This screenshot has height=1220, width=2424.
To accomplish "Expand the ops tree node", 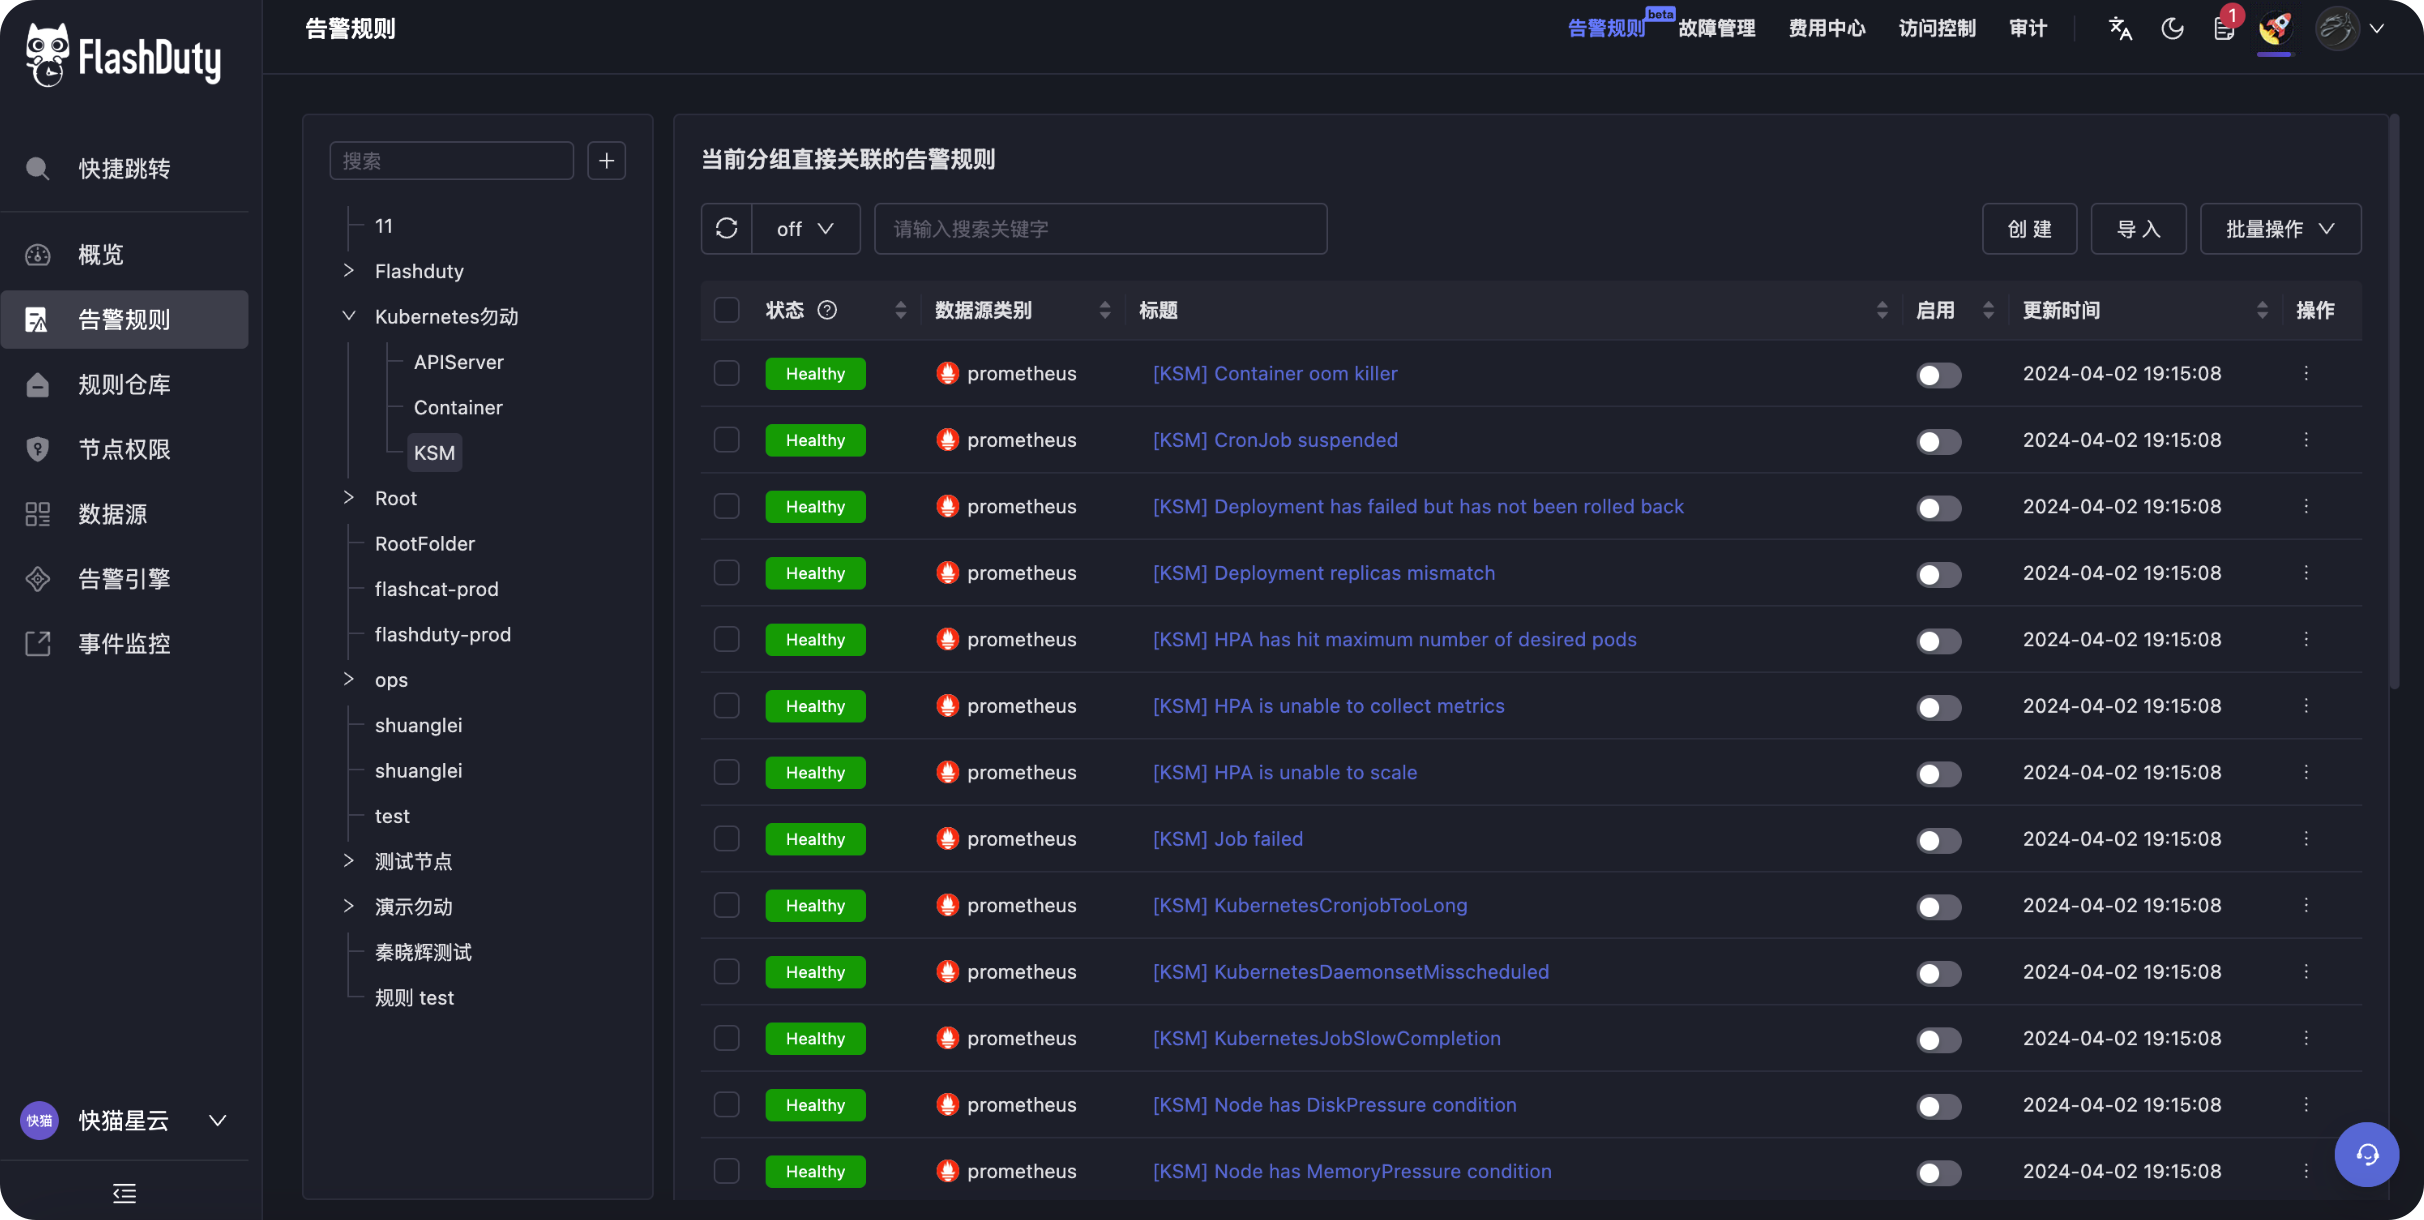I will pos(349,680).
